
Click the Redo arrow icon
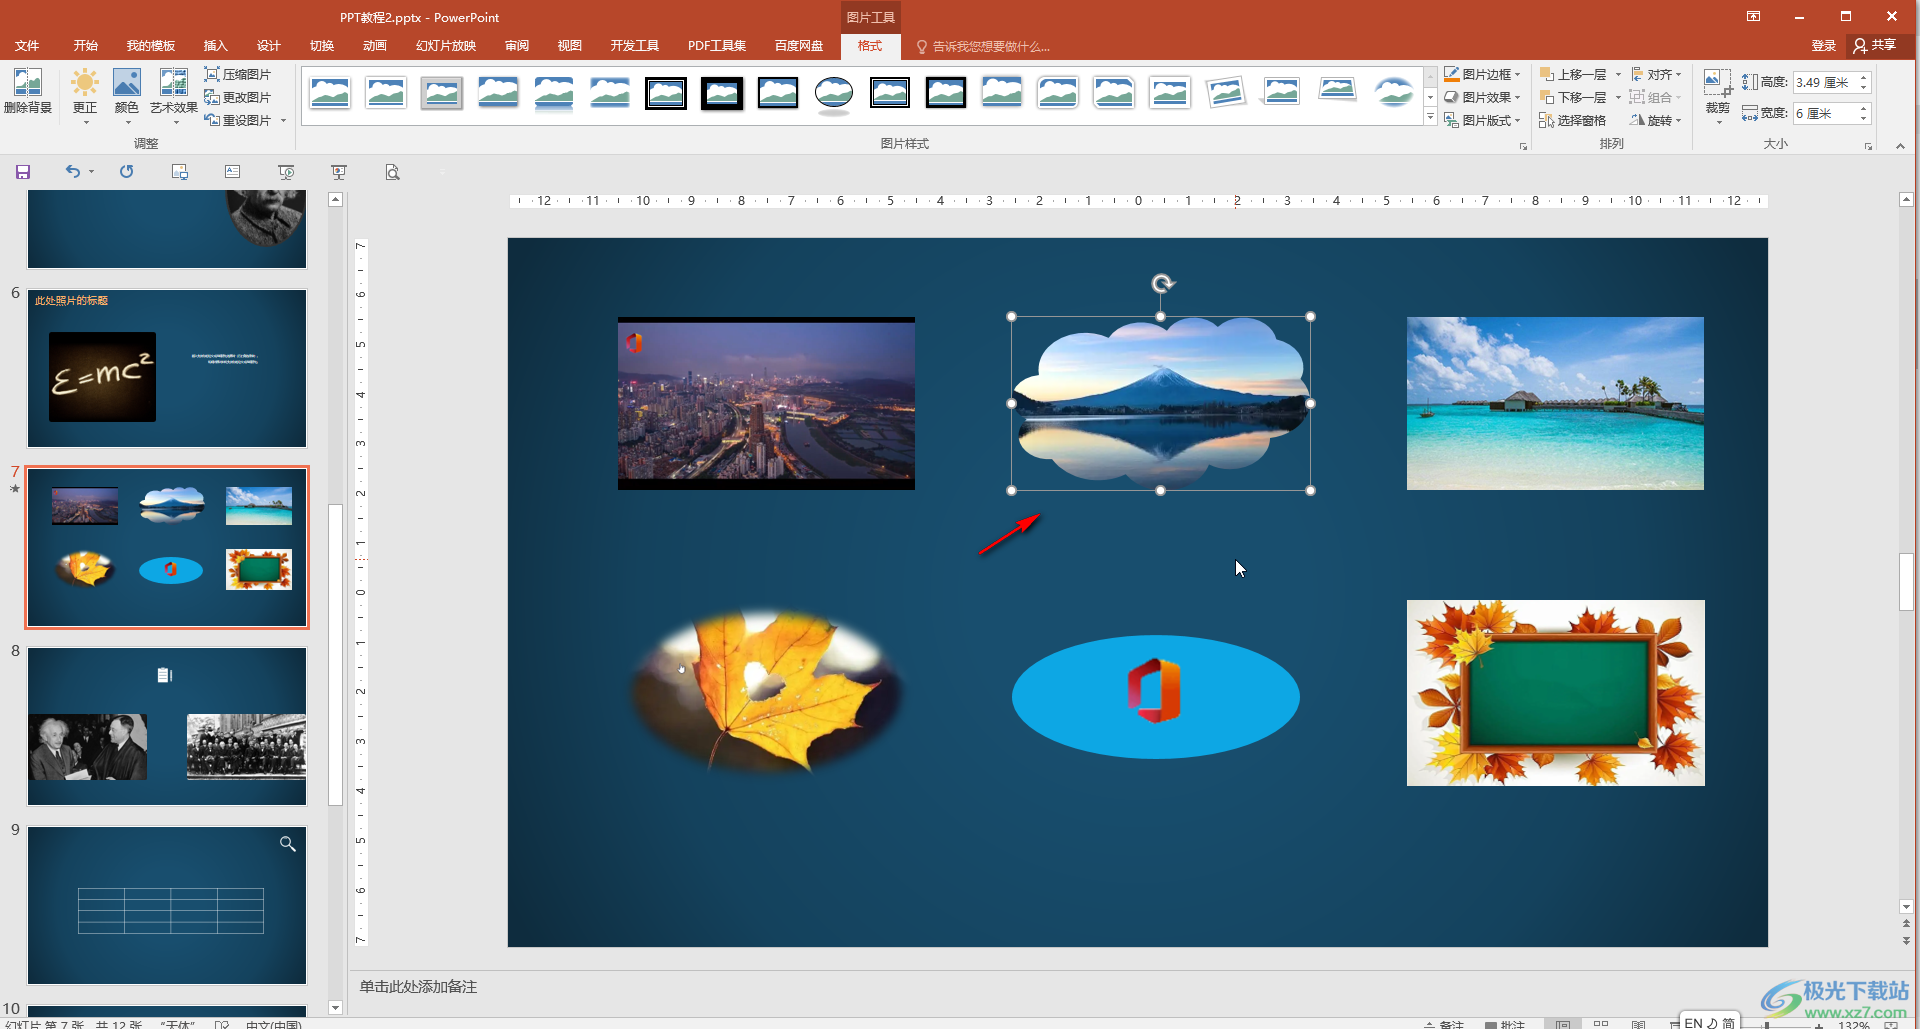point(126,172)
